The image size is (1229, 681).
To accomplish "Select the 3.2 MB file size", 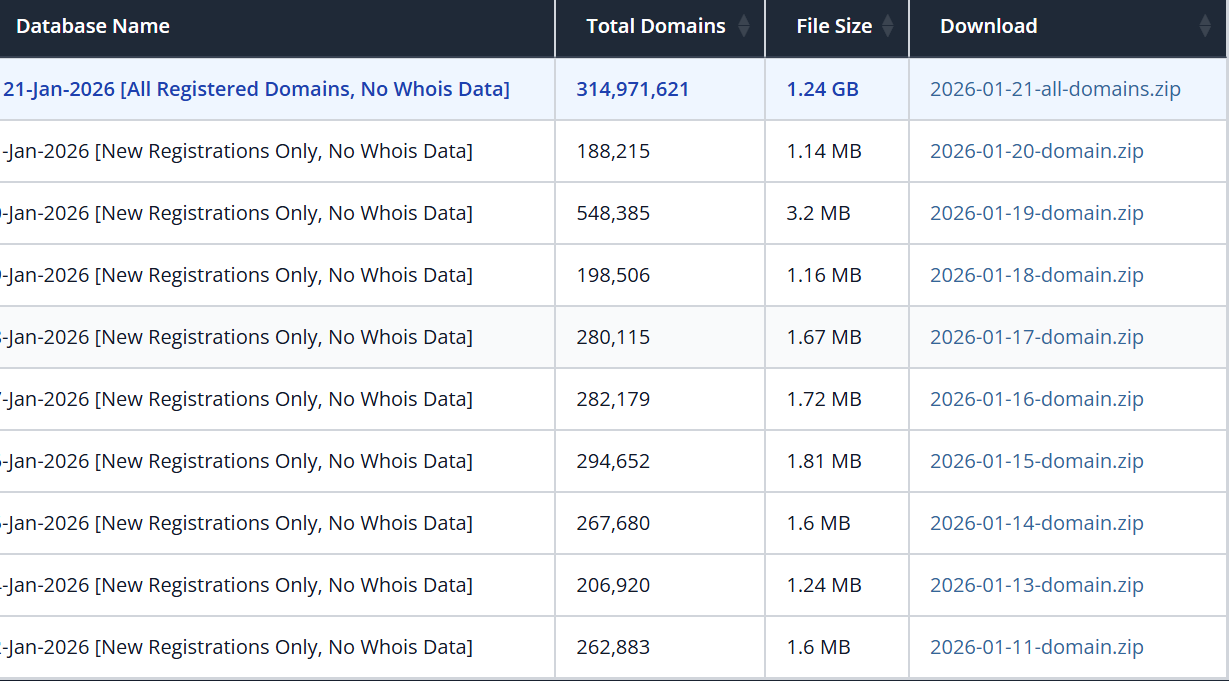I will click(819, 213).
